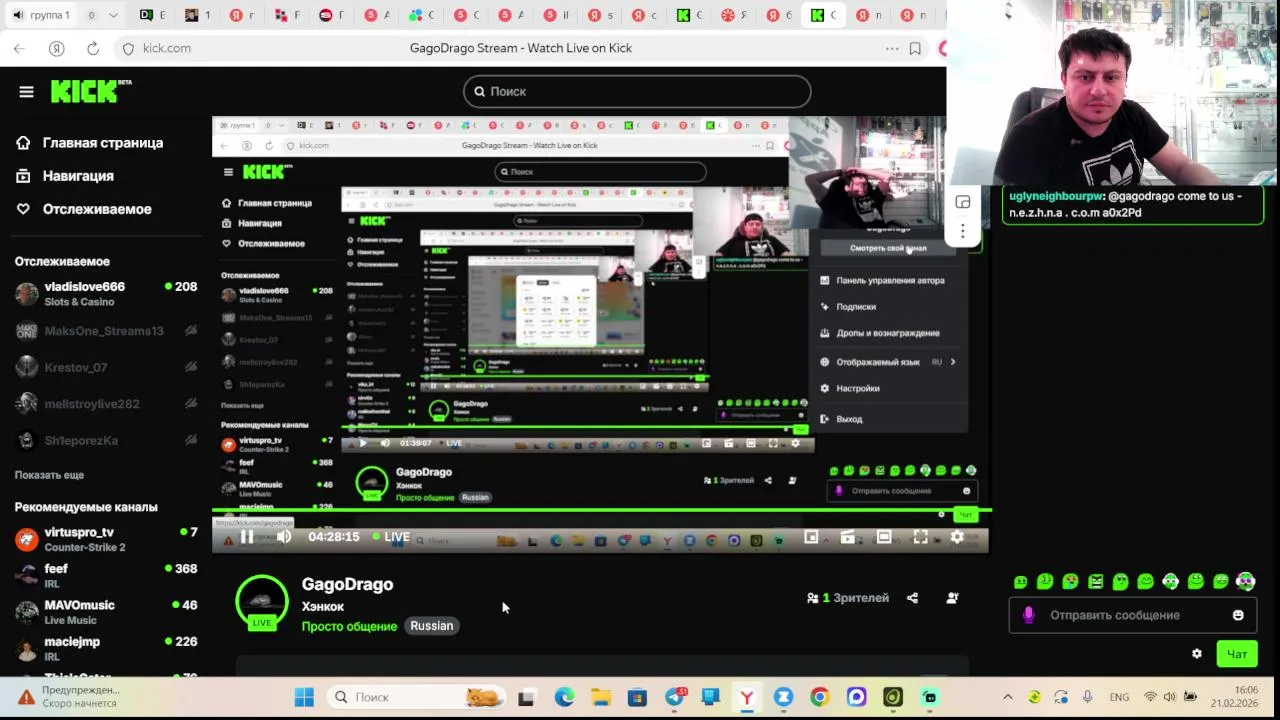Reload the browser page

tap(93, 48)
